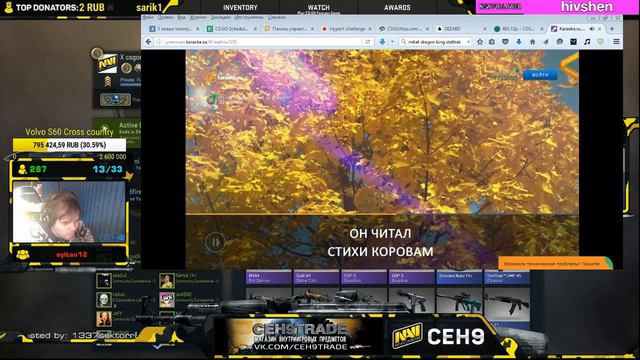Switch to the CS:GO Schedule tab
This screenshot has width=640, height=360.
[231, 29]
